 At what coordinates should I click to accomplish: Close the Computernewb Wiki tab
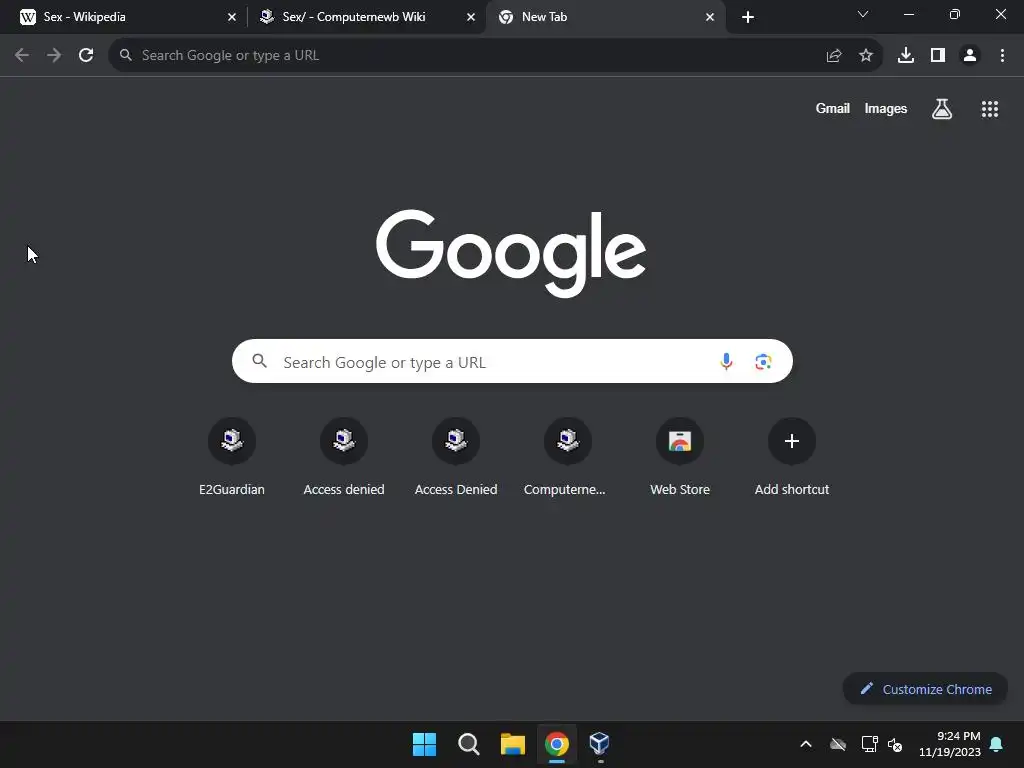click(x=471, y=17)
